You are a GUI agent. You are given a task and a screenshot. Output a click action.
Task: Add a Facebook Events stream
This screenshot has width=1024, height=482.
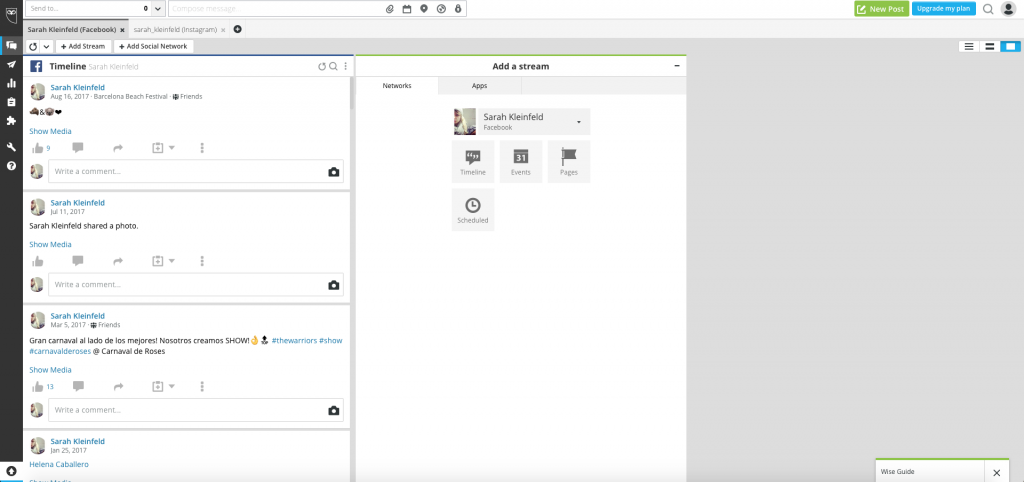(x=520, y=161)
